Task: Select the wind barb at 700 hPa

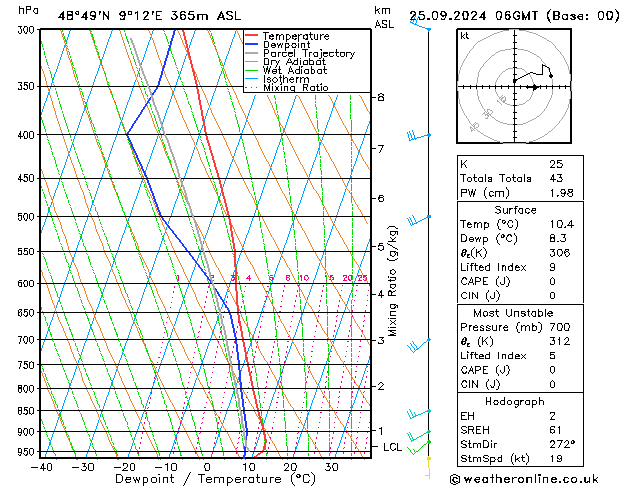Action: (418, 343)
